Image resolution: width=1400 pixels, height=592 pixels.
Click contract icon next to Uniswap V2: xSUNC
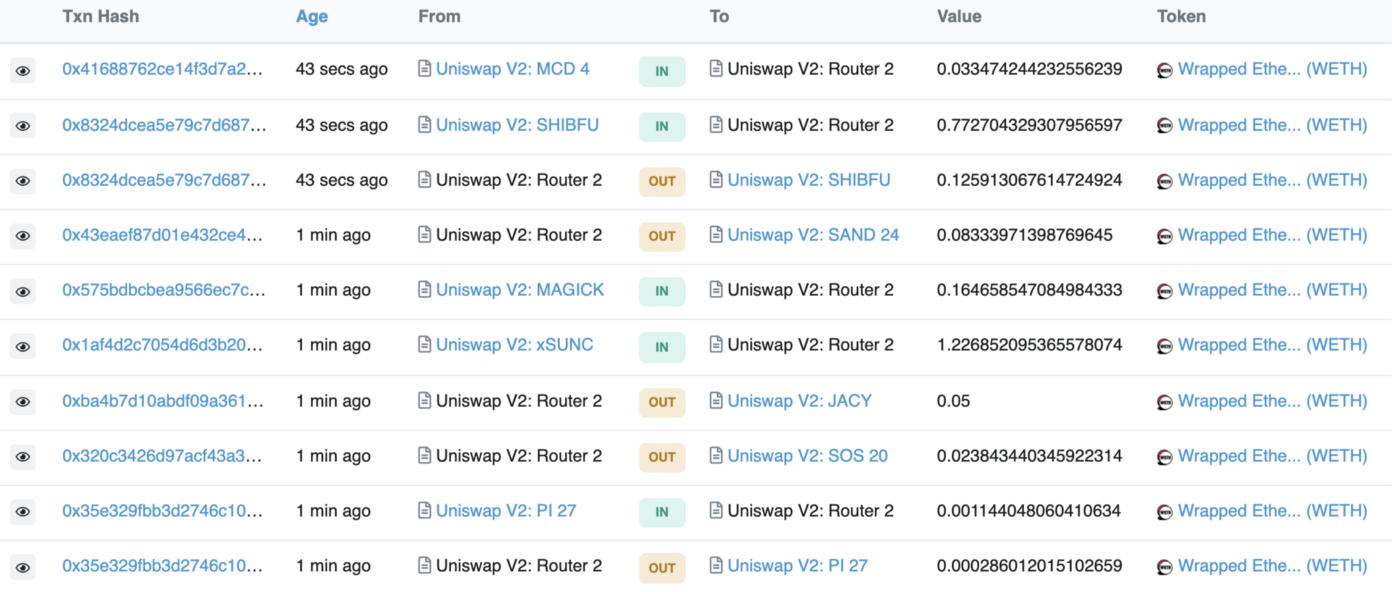[425, 345]
